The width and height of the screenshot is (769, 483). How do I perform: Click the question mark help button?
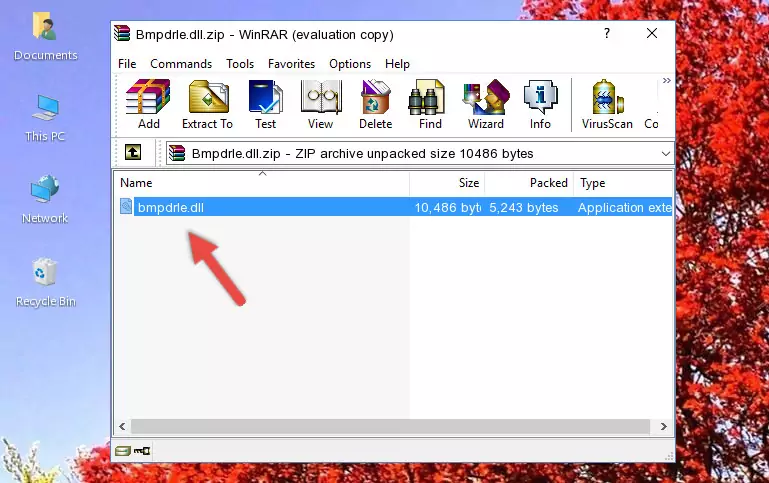tap(607, 33)
